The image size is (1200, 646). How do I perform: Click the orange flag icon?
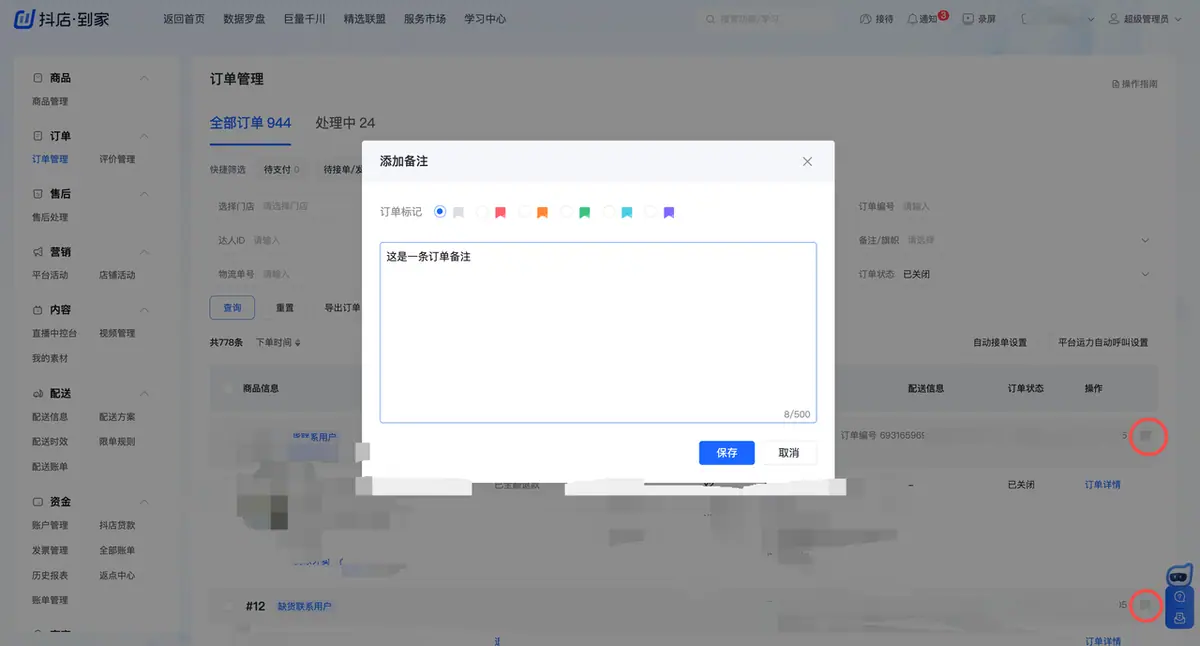click(x=542, y=213)
